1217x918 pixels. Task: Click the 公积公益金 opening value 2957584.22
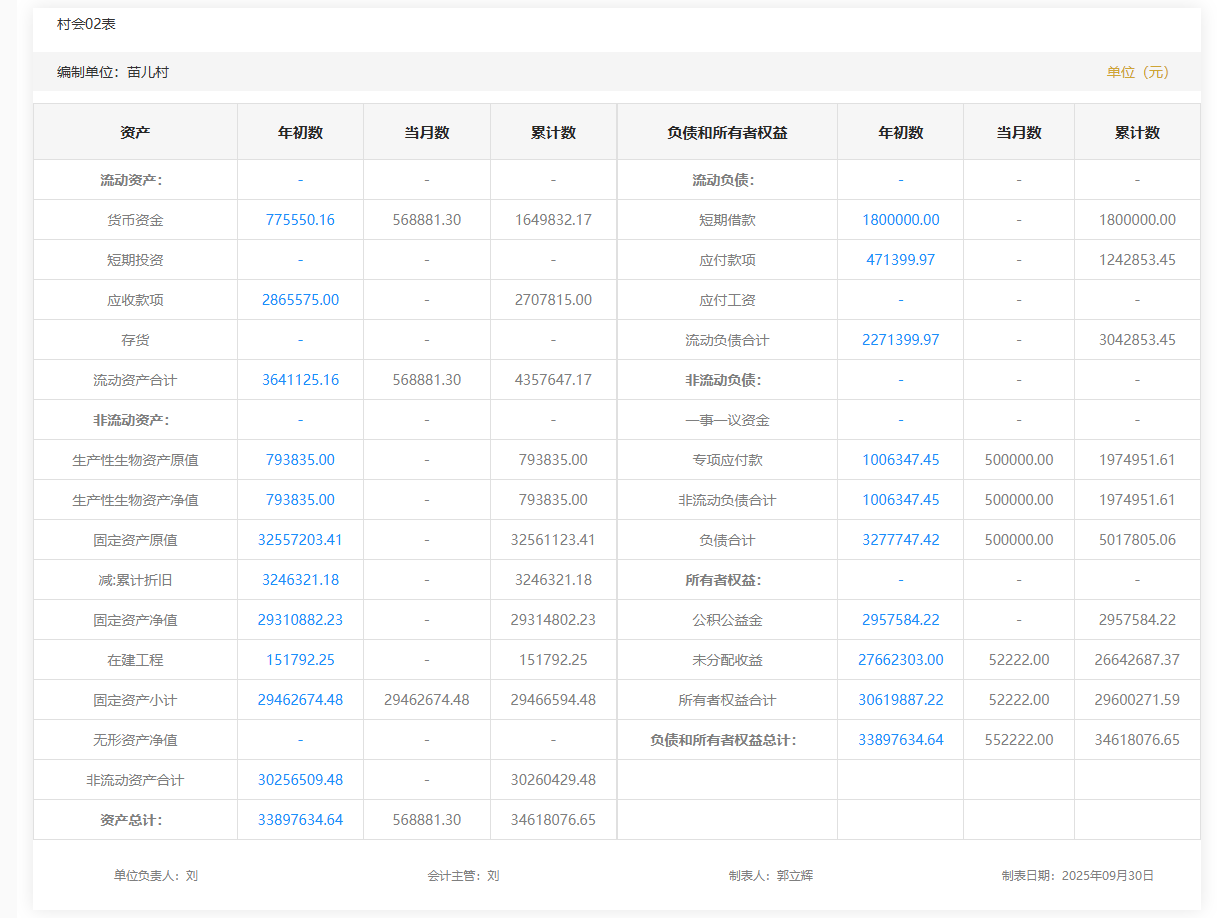click(x=900, y=620)
